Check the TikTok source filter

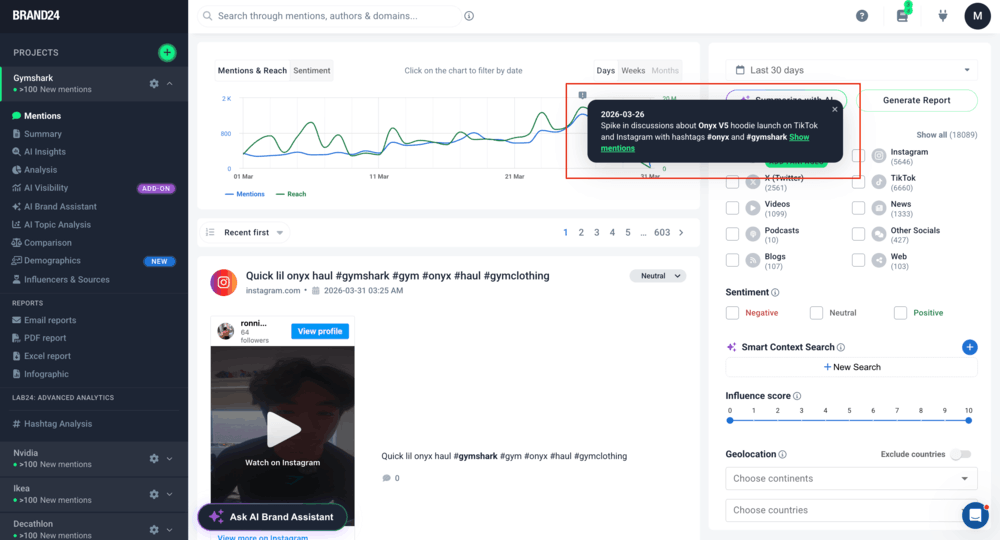pyautogui.click(x=858, y=182)
